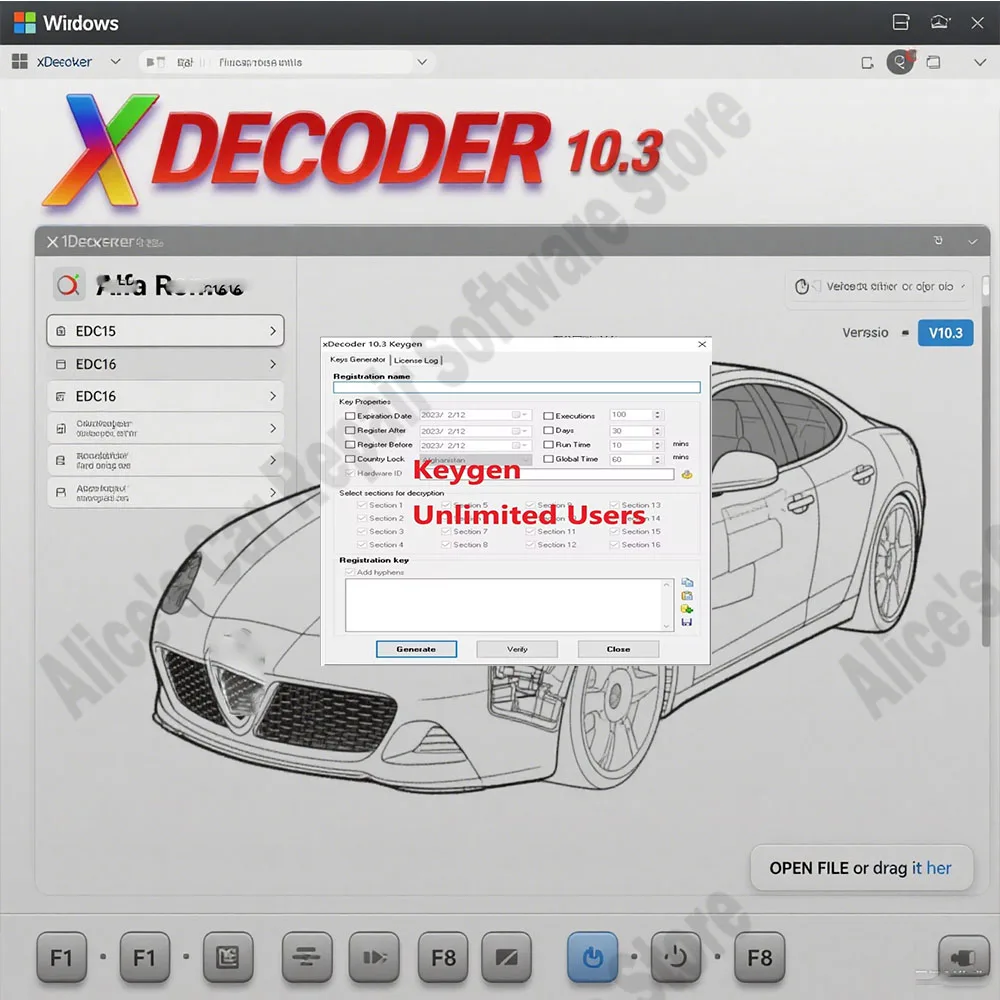Select the Keys Generator tab

(357, 360)
